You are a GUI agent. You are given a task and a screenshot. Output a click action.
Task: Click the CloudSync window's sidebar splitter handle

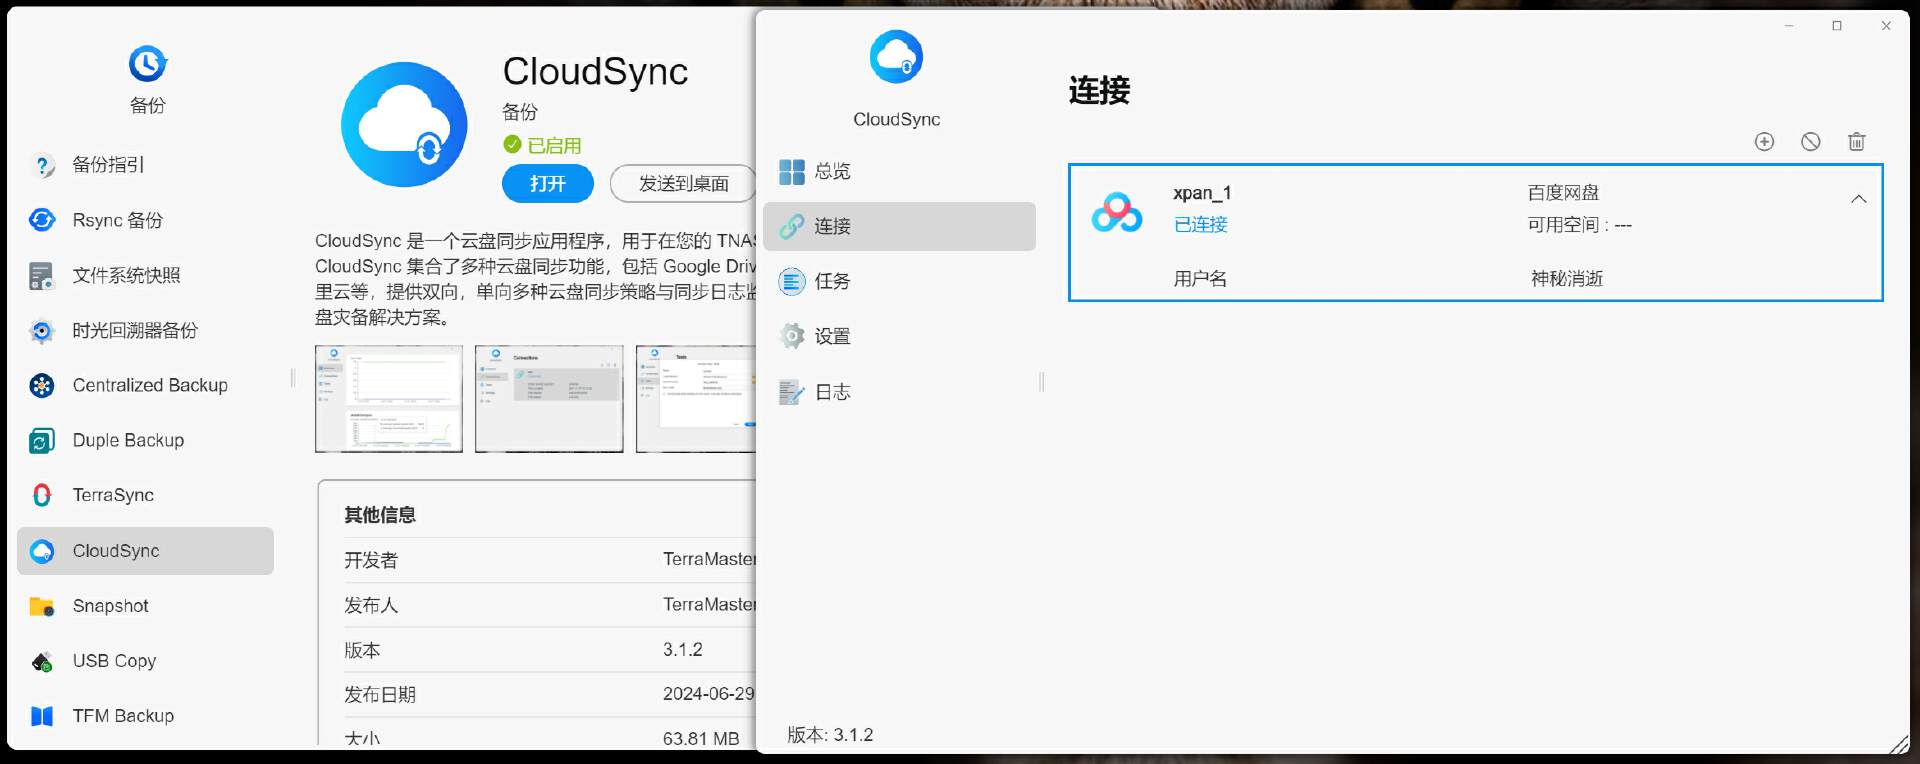coord(1042,381)
